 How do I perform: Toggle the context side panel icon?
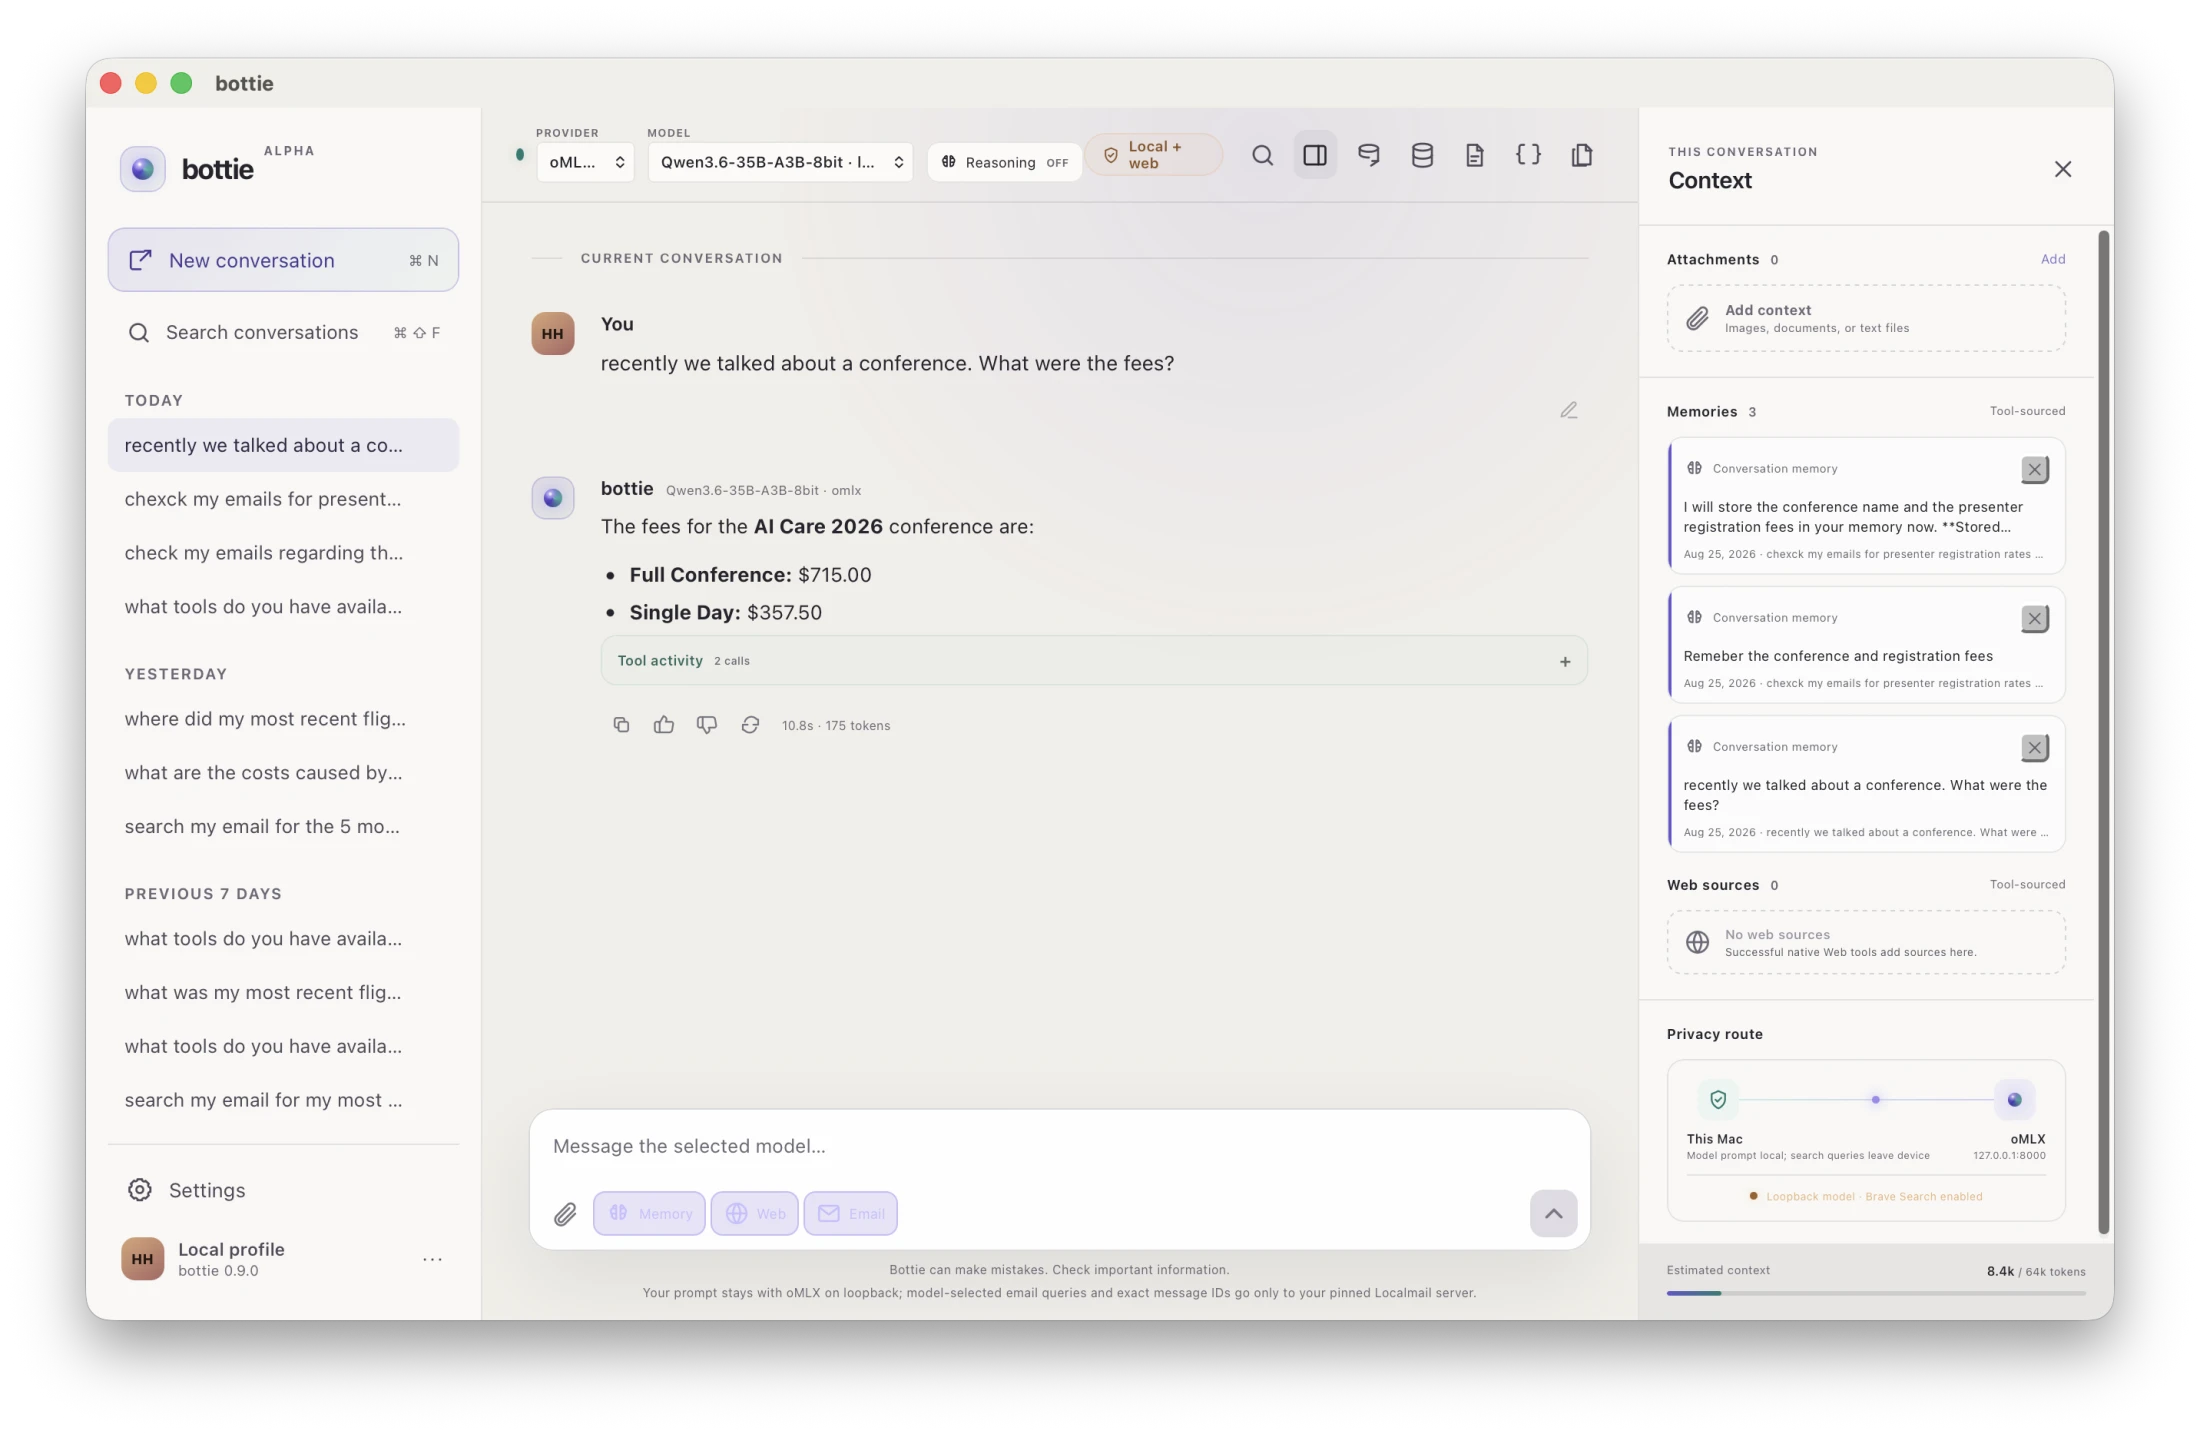tap(1315, 155)
